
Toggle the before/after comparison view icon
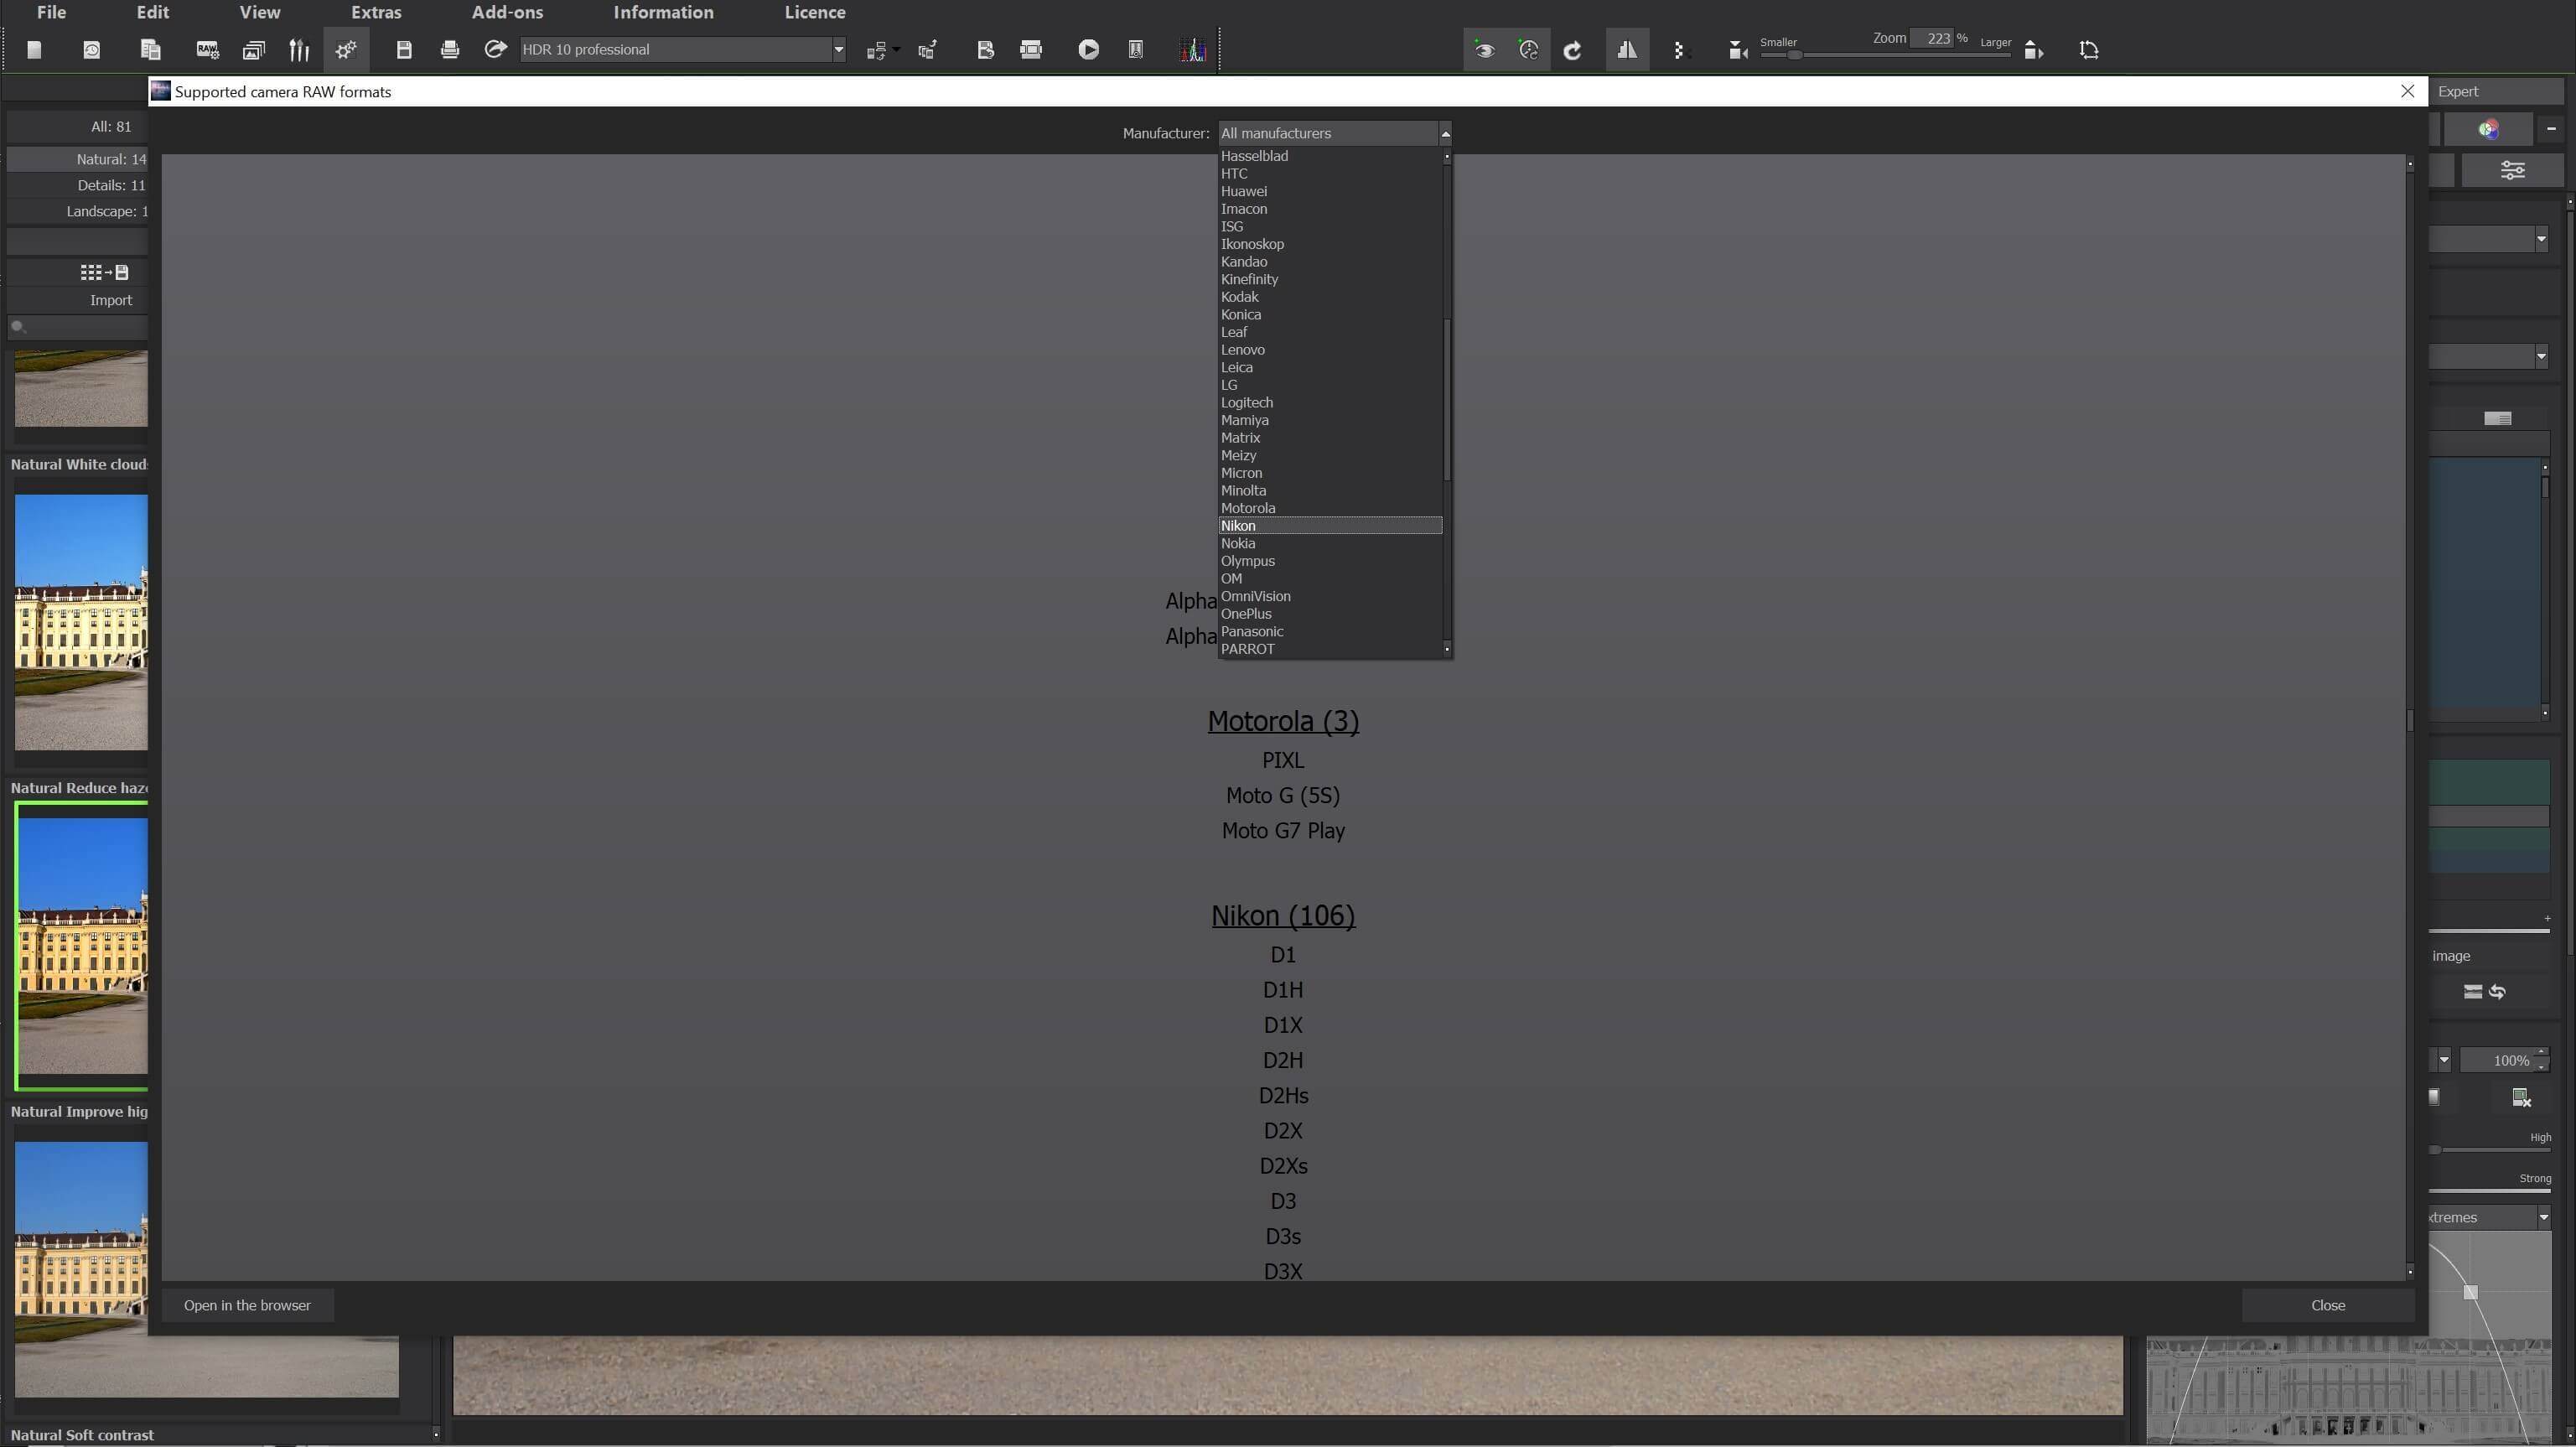point(1627,50)
